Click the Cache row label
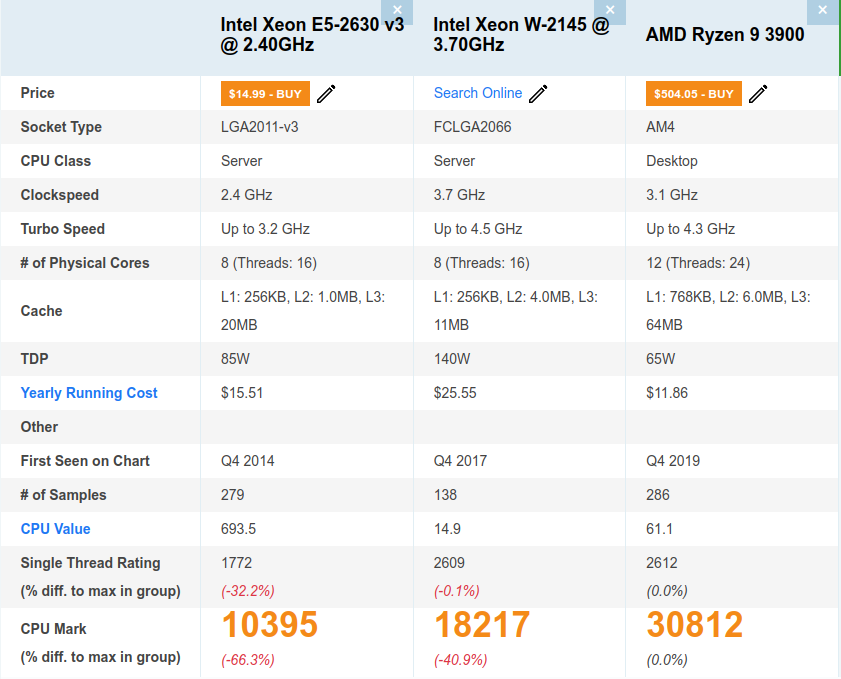The height and width of the screenshot is (679, 841). [41, 311]
